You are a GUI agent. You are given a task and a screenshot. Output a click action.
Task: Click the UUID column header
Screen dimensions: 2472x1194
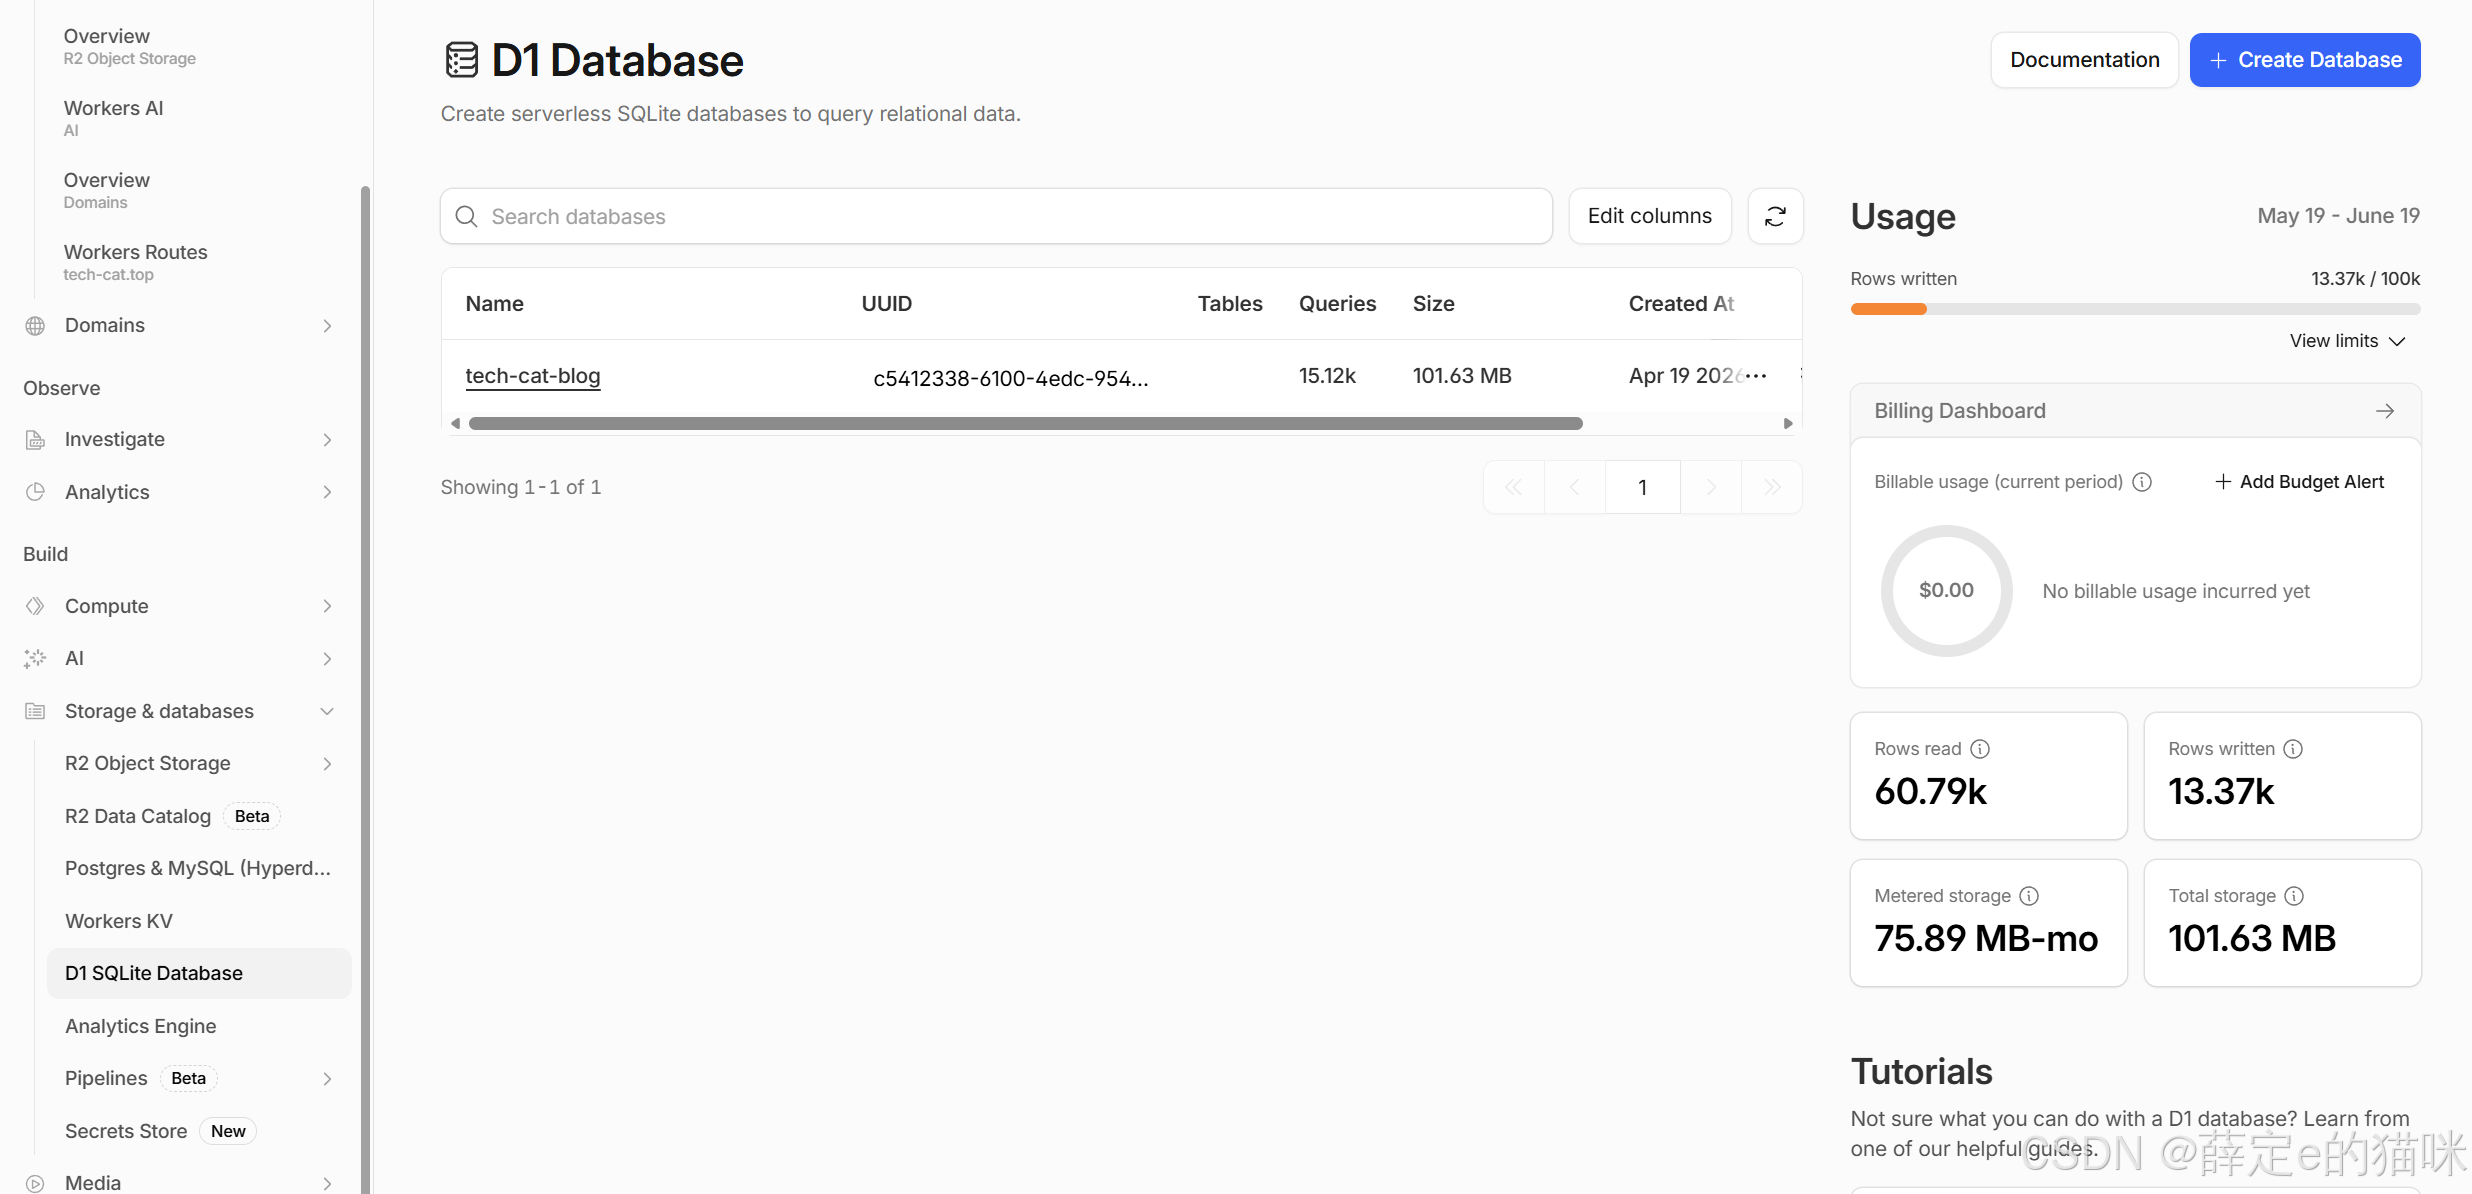point(887,304)
